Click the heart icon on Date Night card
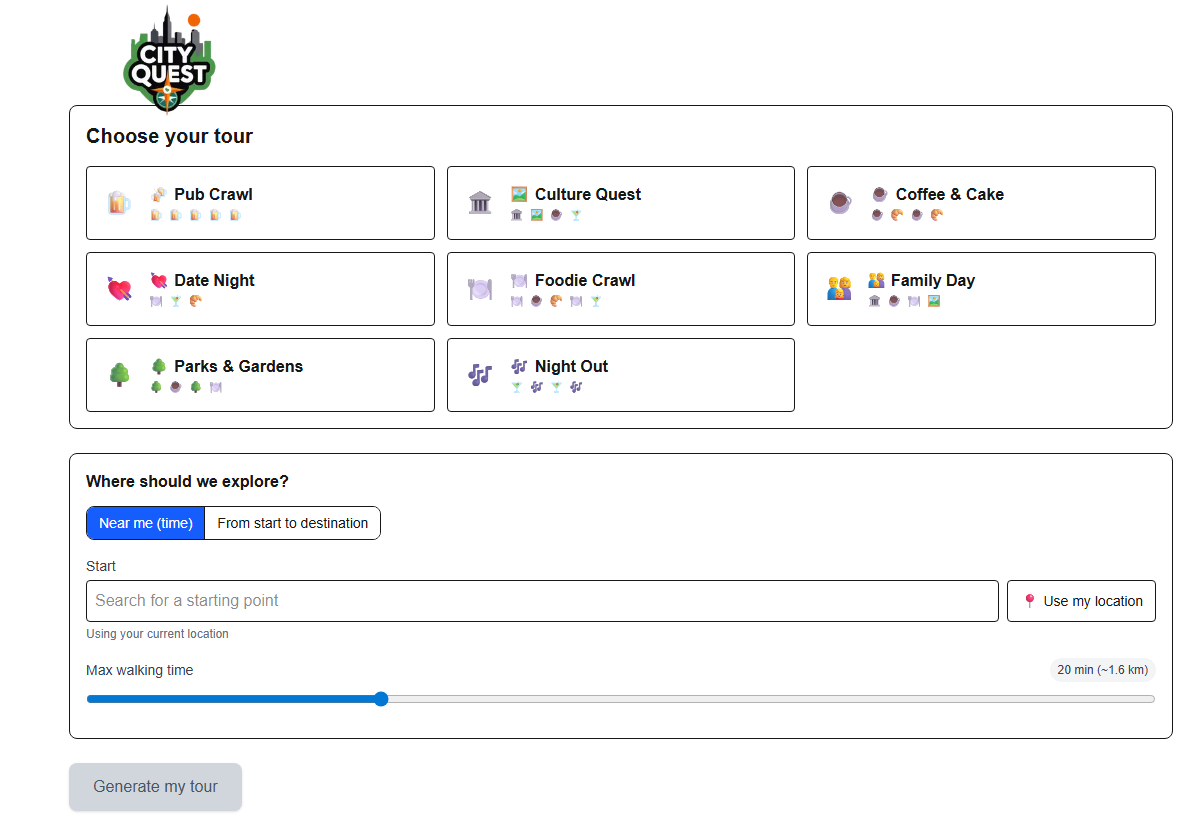 click(119, 288)
